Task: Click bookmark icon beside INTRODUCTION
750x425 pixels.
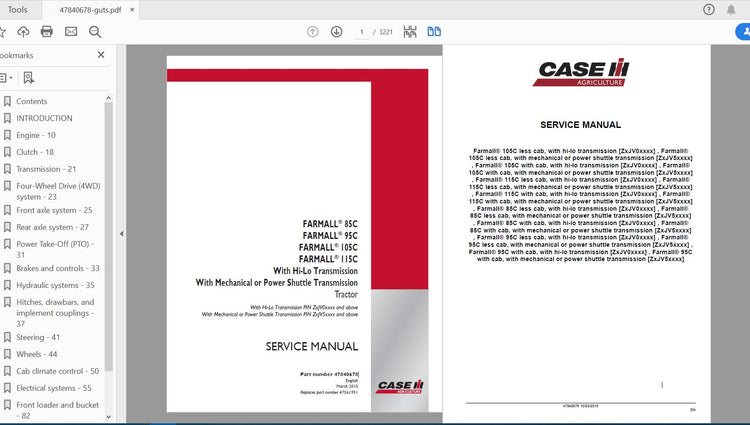Action: point(7,118)
